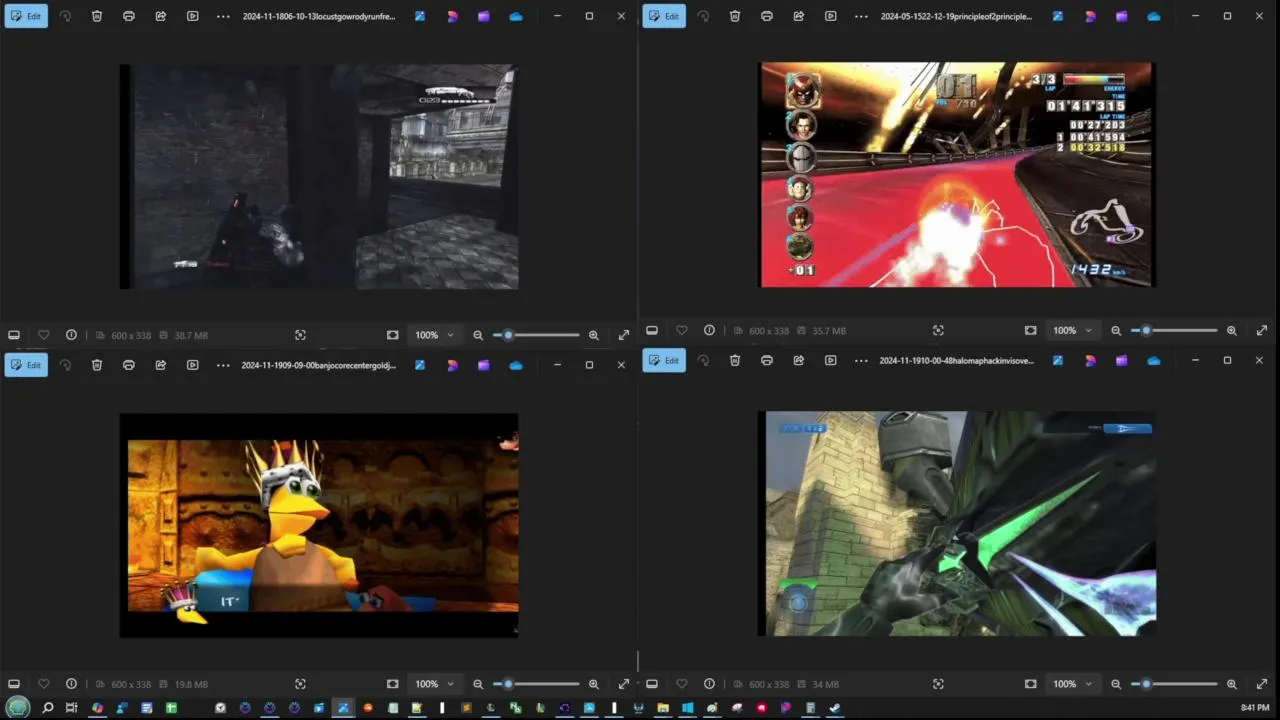Zoom out on the principleof2 image

coord(1116,330)
